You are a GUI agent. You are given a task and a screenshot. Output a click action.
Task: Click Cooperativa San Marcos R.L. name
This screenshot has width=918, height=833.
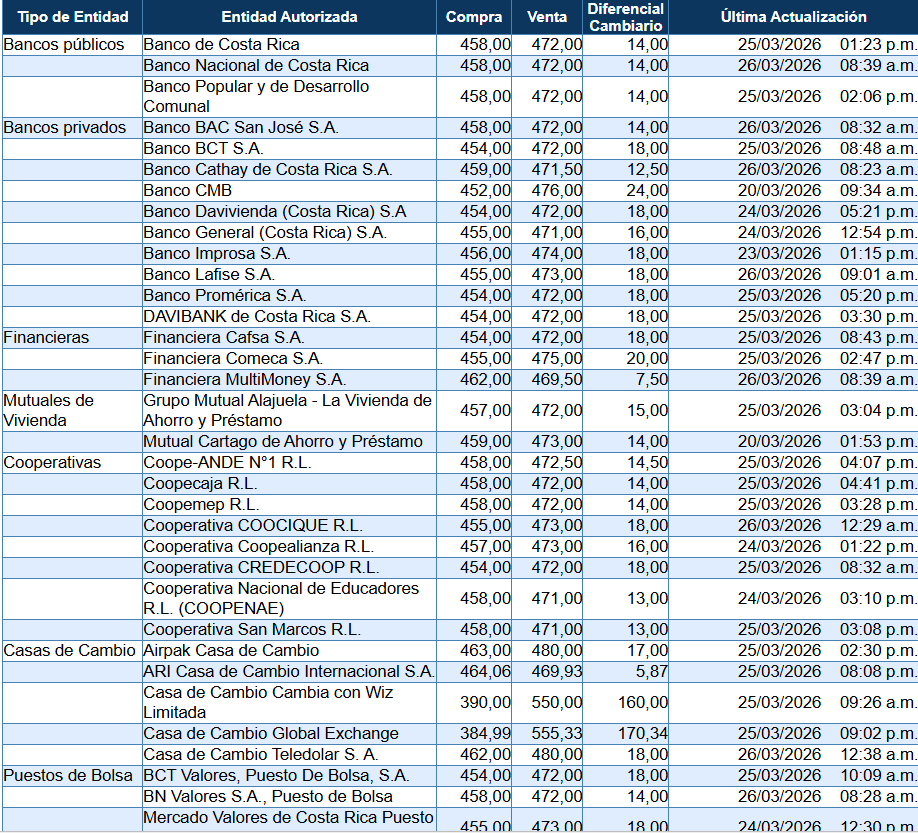[x=252, y=630]
